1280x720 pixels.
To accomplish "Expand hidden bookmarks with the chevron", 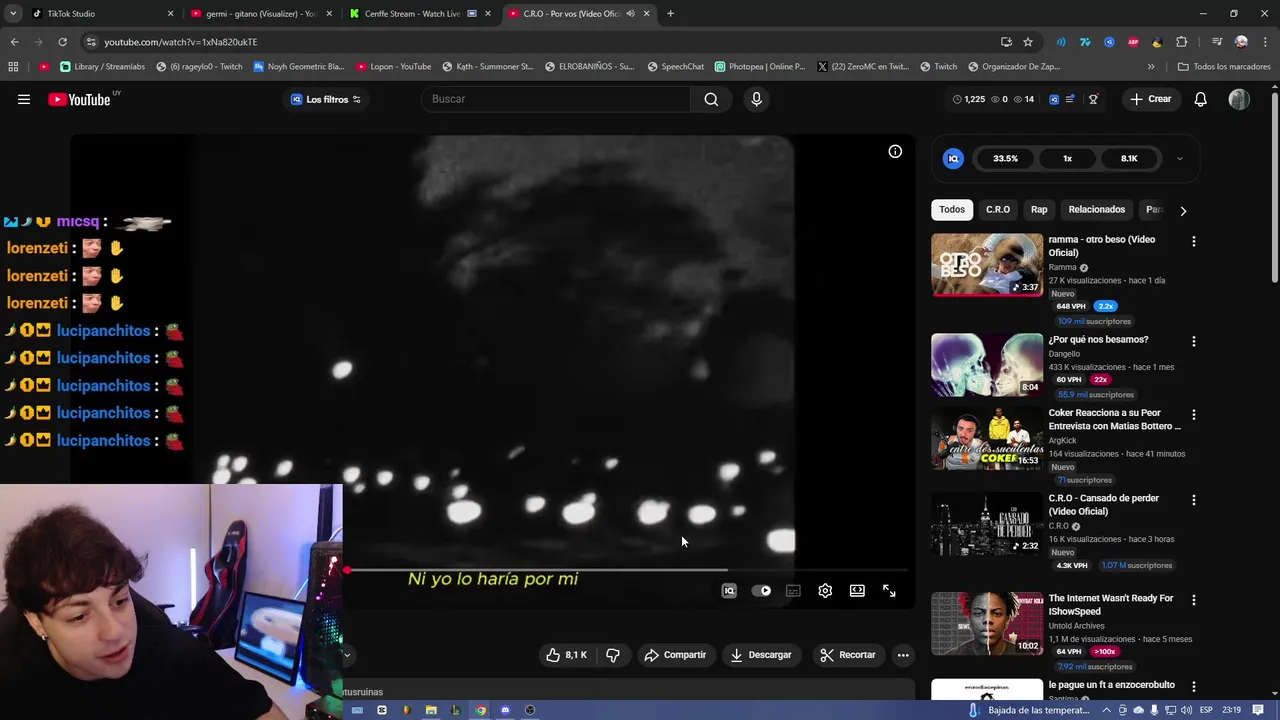I will click(1151, 67).
